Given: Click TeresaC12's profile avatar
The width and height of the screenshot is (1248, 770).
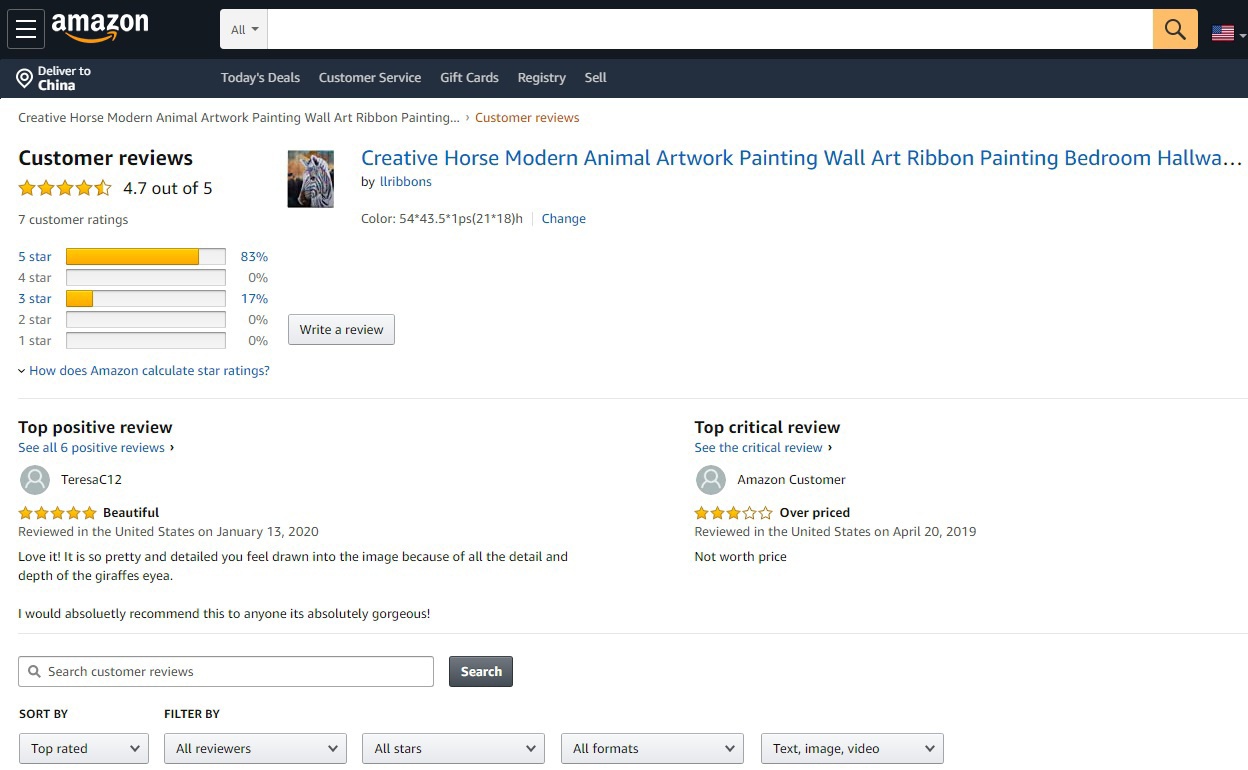Looking at the screenshot, I should [34, 480].
